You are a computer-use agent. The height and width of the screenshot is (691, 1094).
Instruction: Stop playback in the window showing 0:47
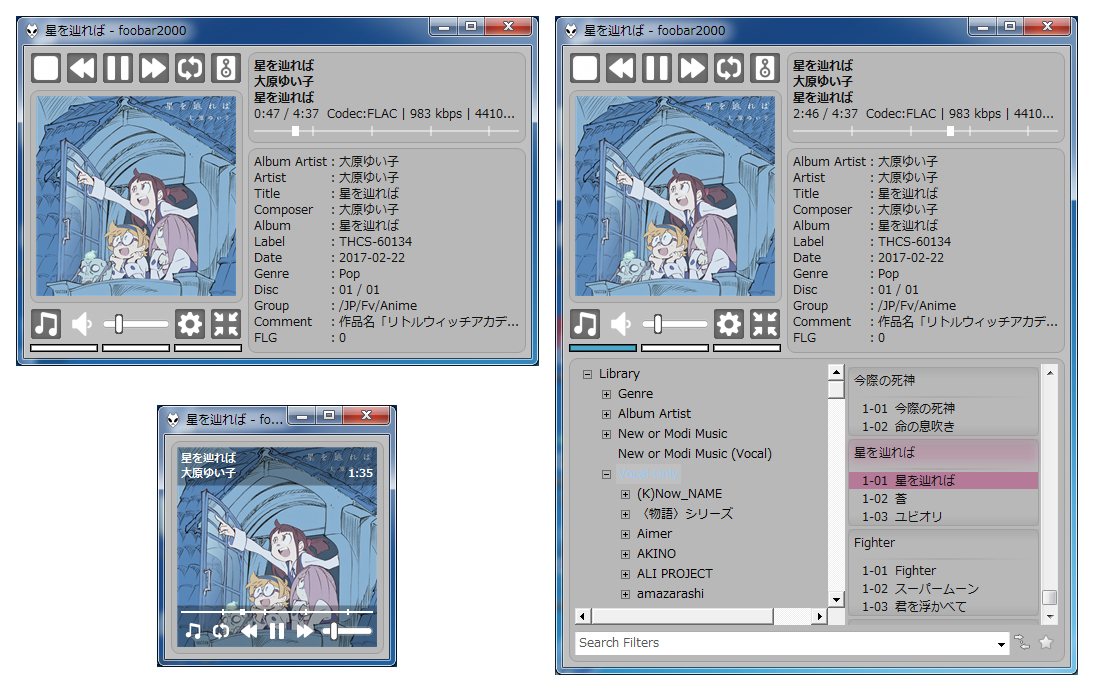click(x=46, y=68)
